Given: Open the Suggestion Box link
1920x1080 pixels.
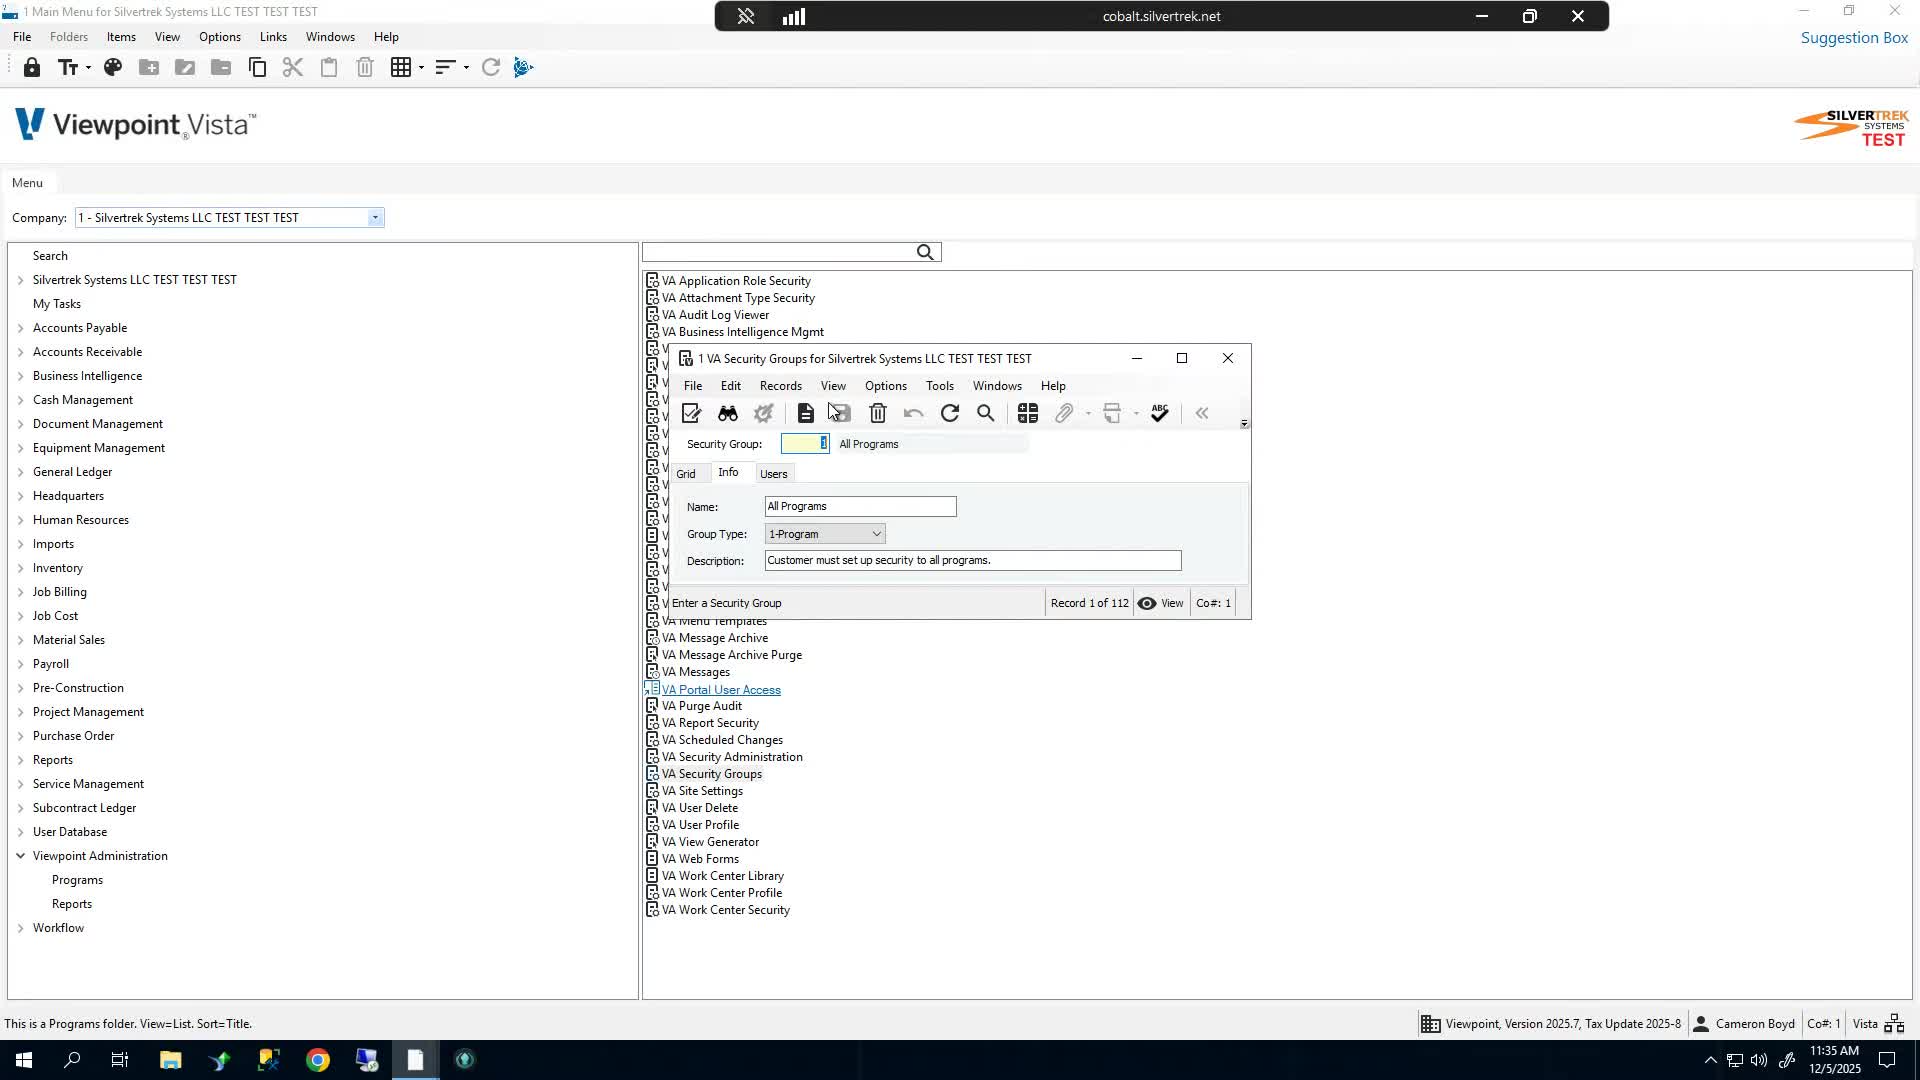Looking at the screenshot, I should click(1854, 38).
